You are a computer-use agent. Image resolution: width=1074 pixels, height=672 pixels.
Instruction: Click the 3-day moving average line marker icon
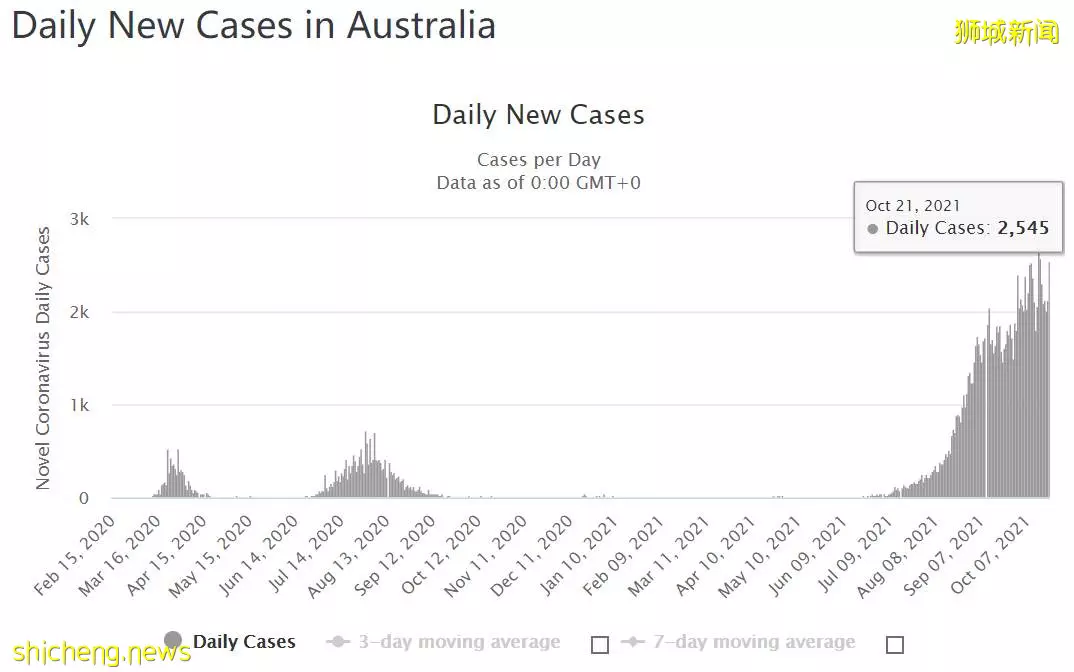pyautogui.click(x=338, y=642)
